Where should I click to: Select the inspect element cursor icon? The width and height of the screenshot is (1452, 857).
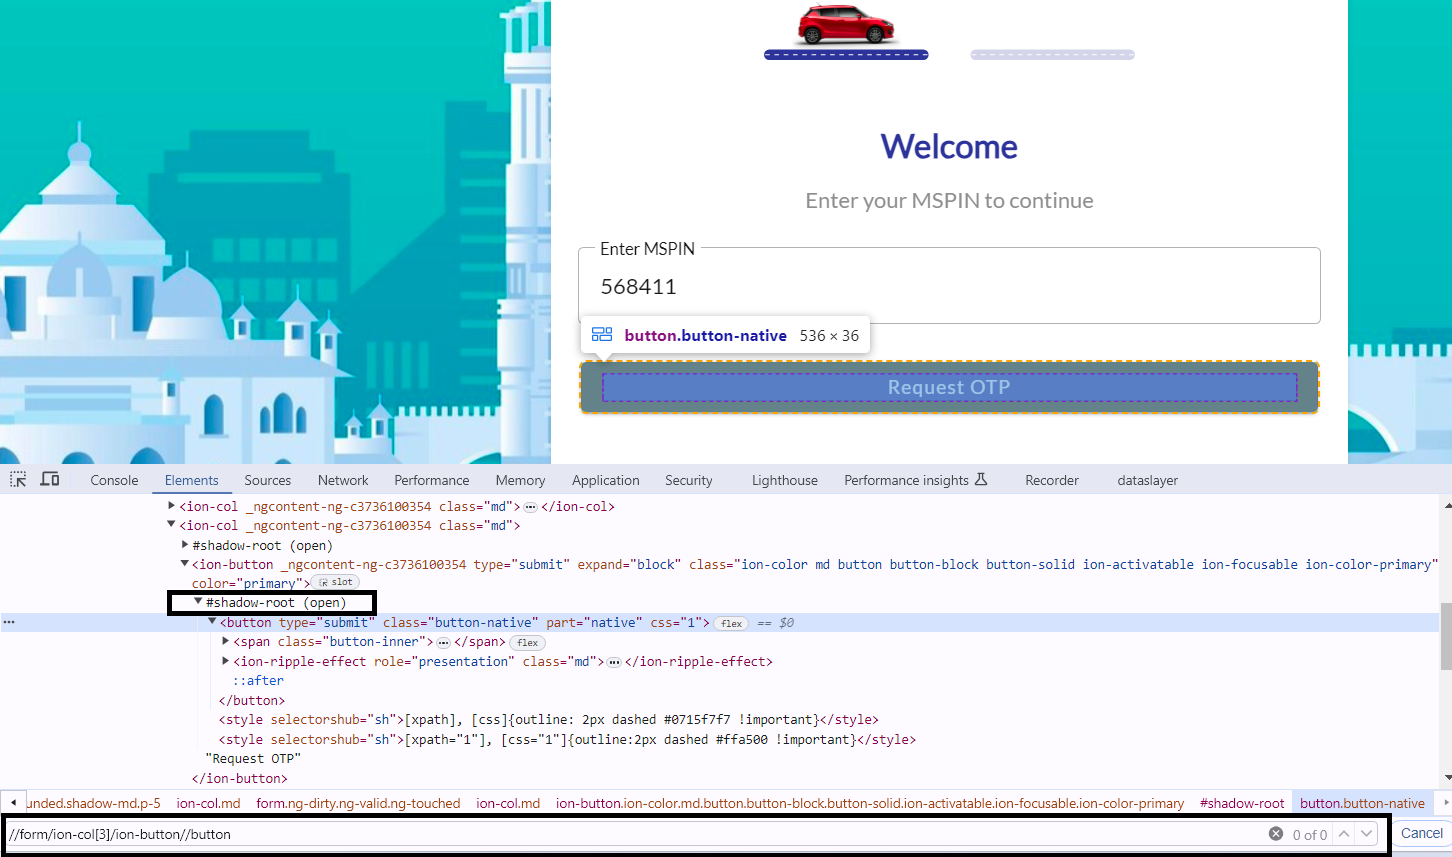(17, 479)
